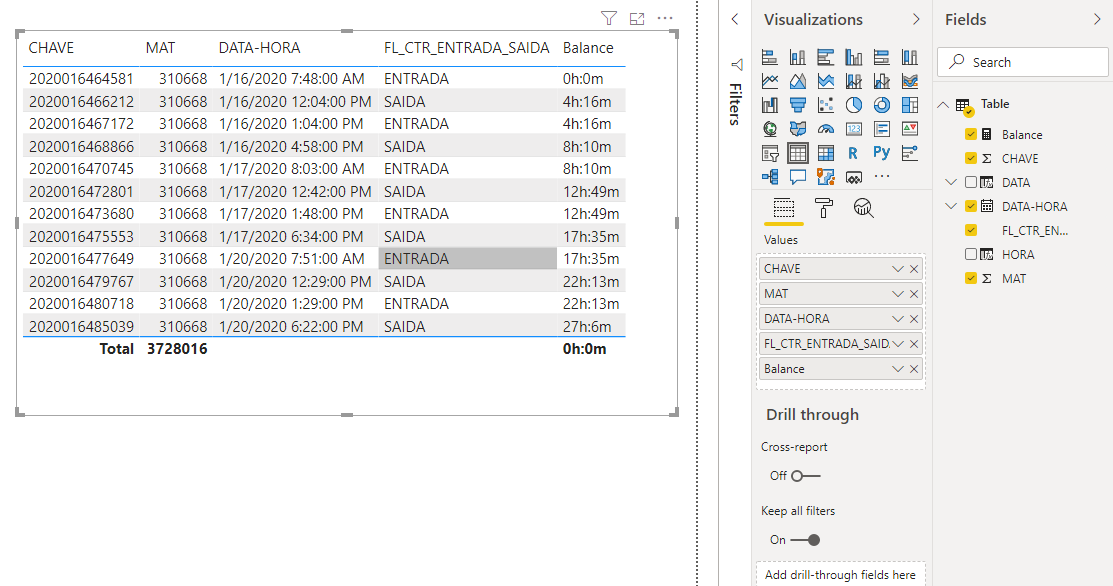Click the filter funnel icon above the table
This screenshot has width=1113, height=586.
[608, 18]
